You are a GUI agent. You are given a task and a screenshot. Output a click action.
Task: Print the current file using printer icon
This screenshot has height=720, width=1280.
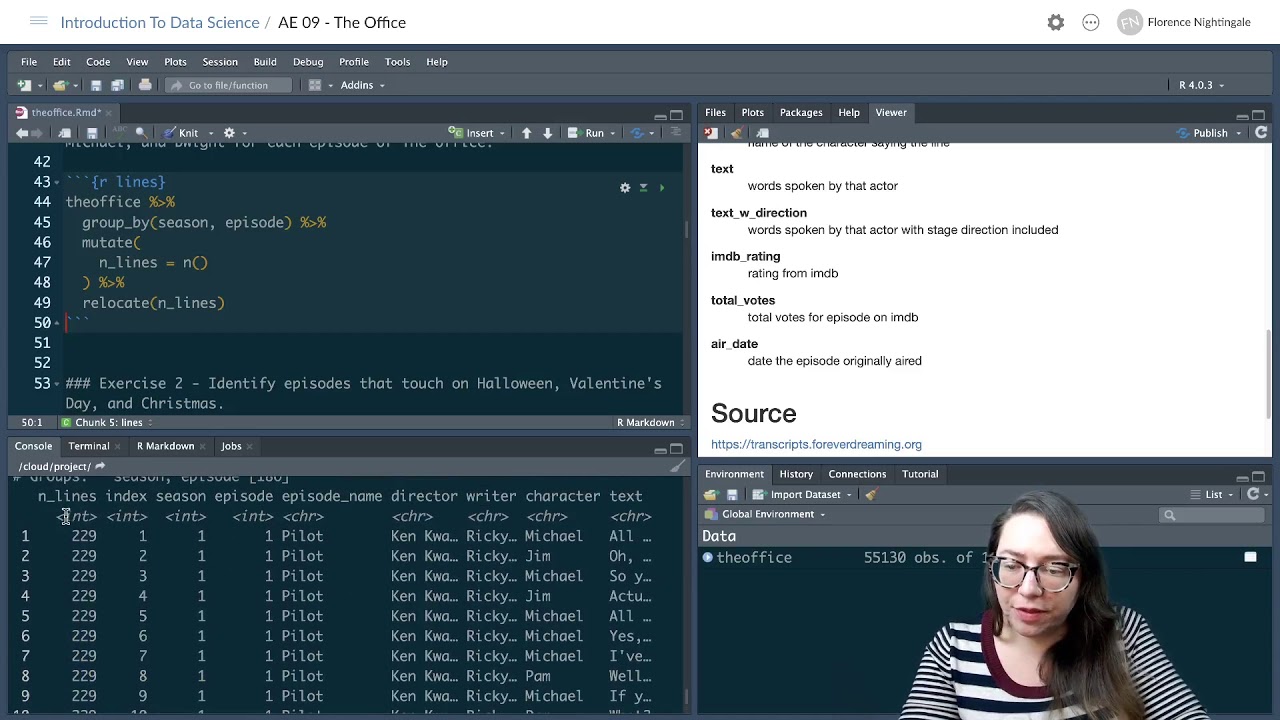pos(145,85)
